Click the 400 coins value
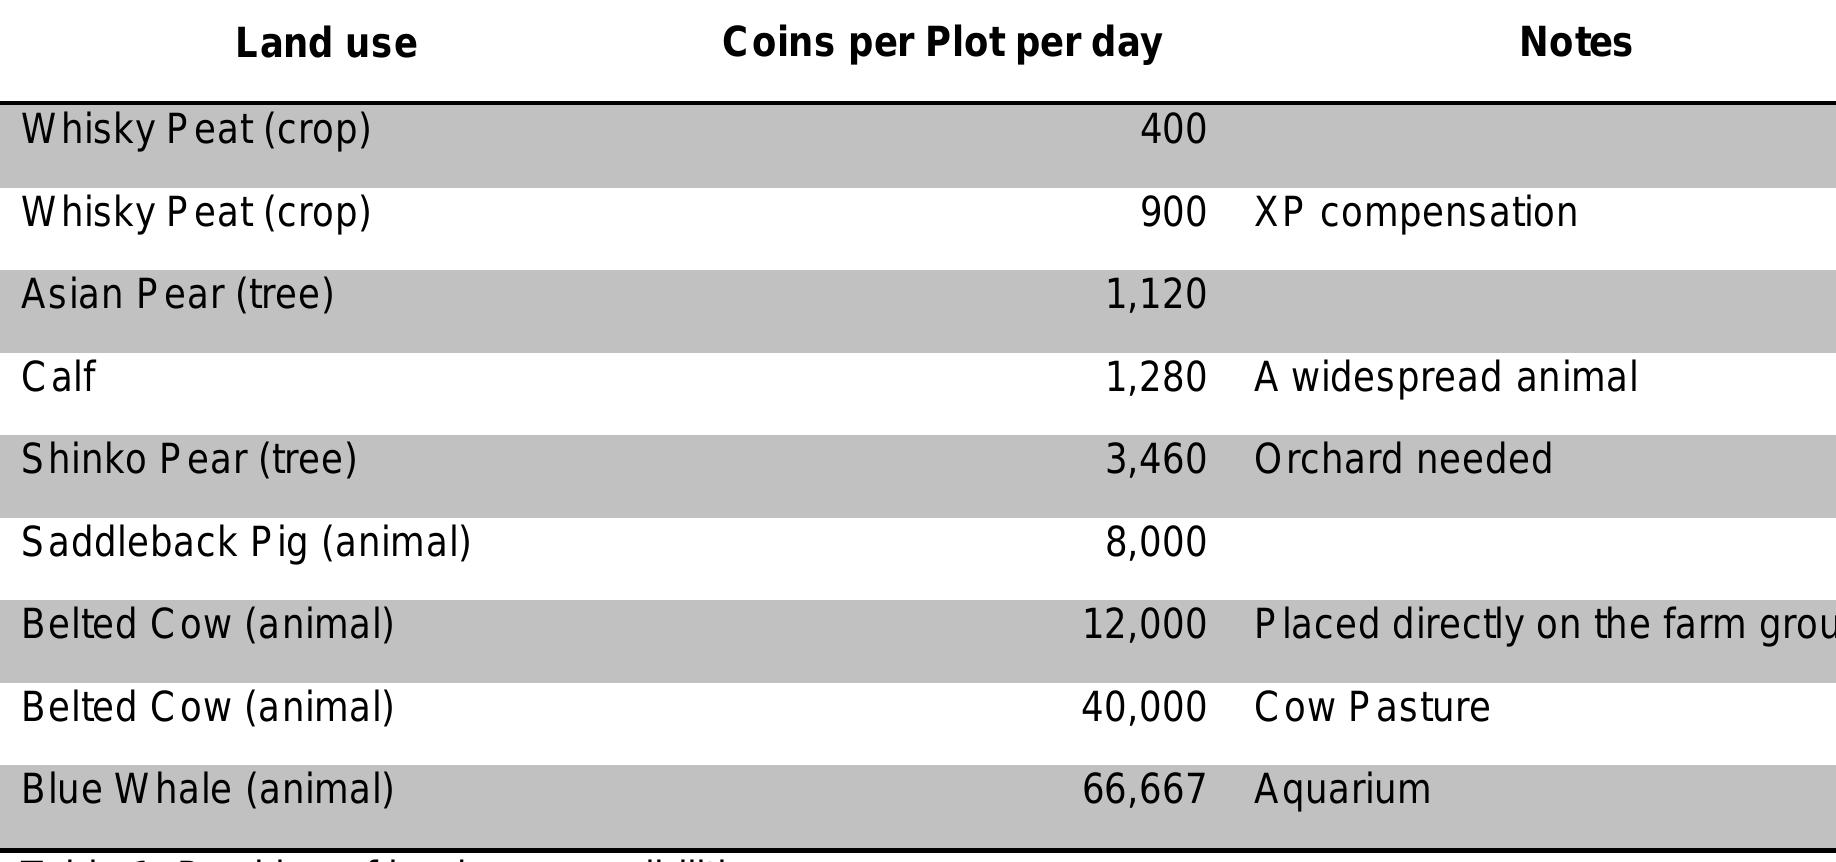 click(1173, 130)
